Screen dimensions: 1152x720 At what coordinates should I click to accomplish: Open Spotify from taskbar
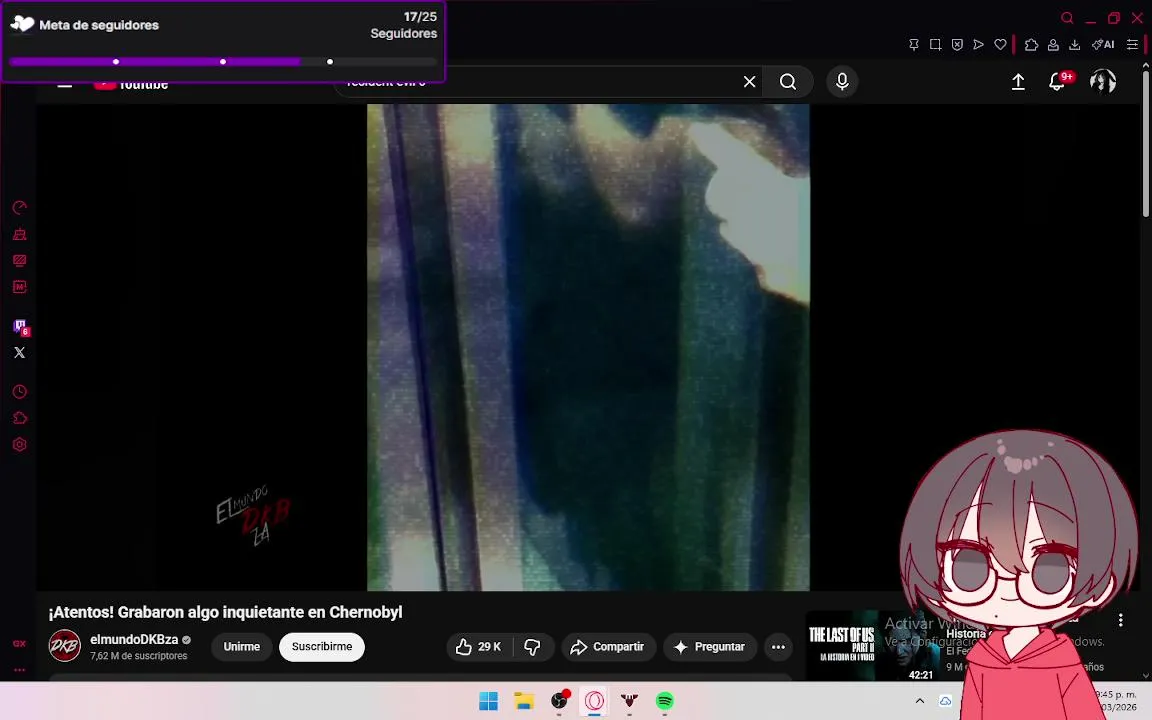pyautogui.click(x=665, y=701)
